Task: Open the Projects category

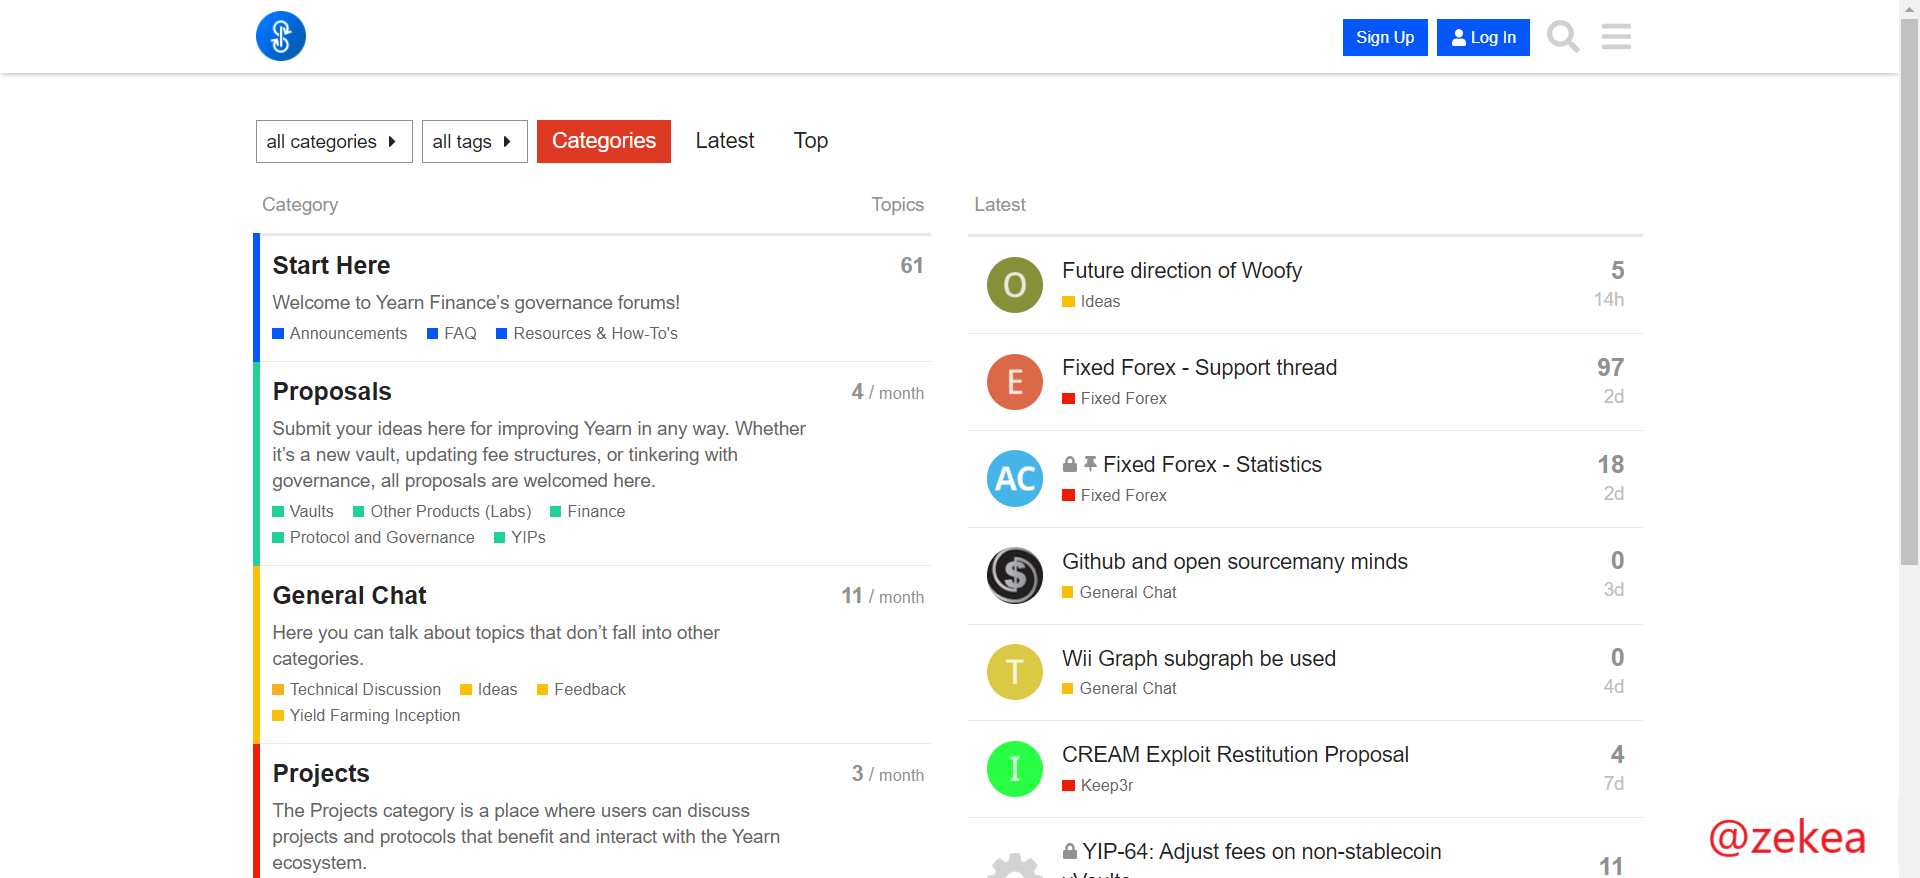Action: pos(321,773)
